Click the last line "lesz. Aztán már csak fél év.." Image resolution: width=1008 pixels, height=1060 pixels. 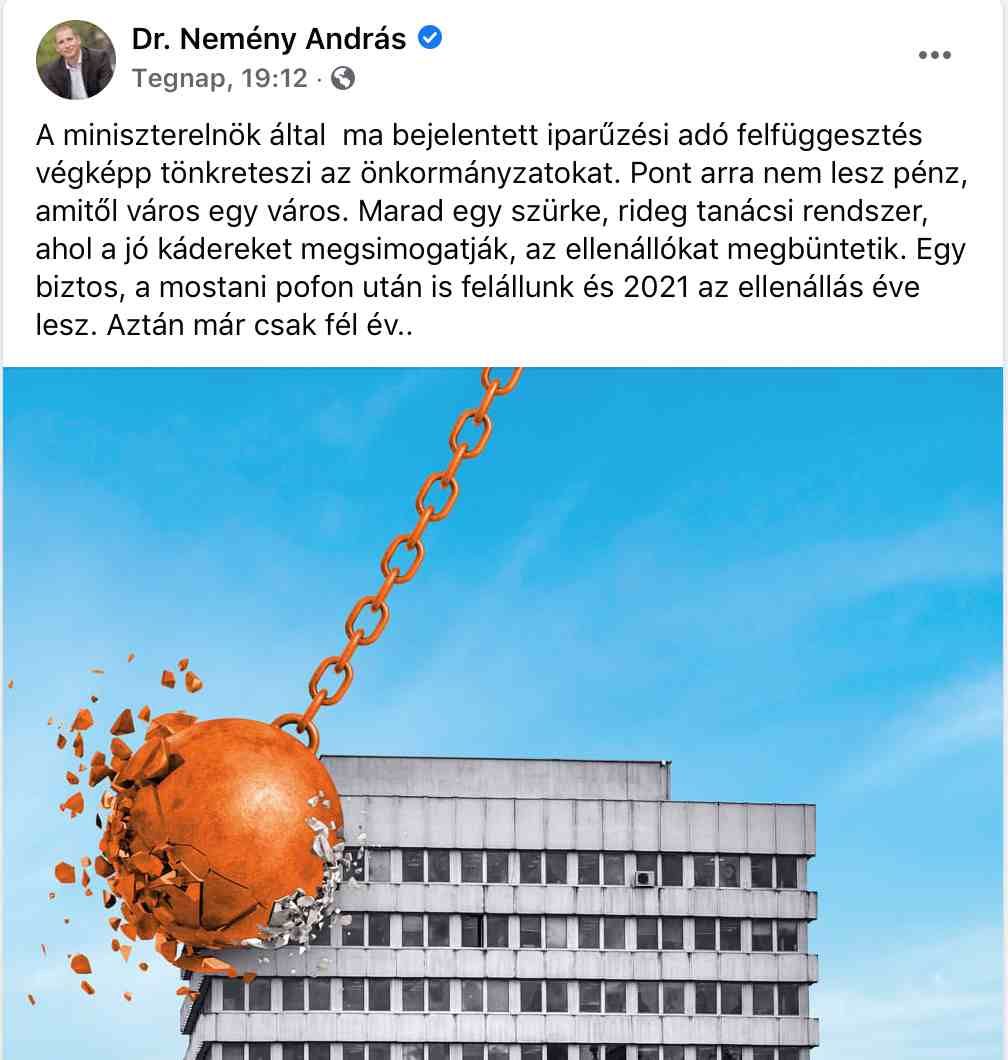(x=224, y=326)
